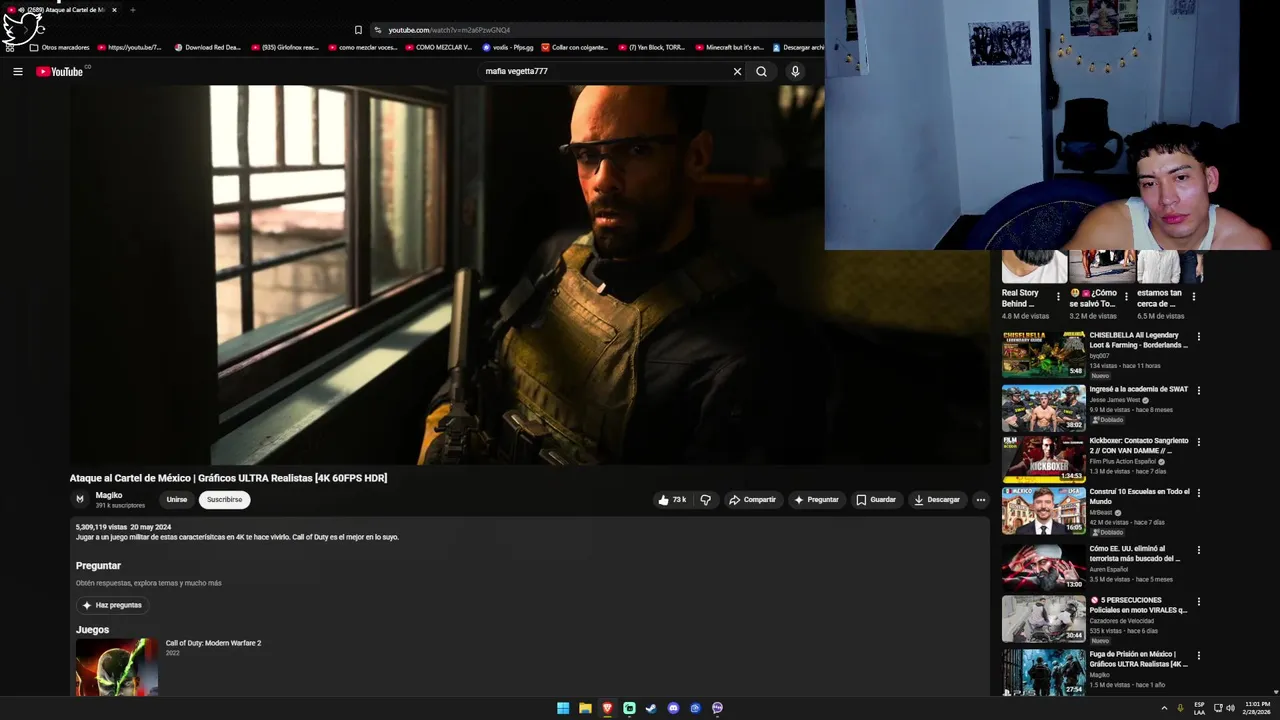The image size is (1280, 720).
Task: Open the Windows Start menu
Action: 563,708
